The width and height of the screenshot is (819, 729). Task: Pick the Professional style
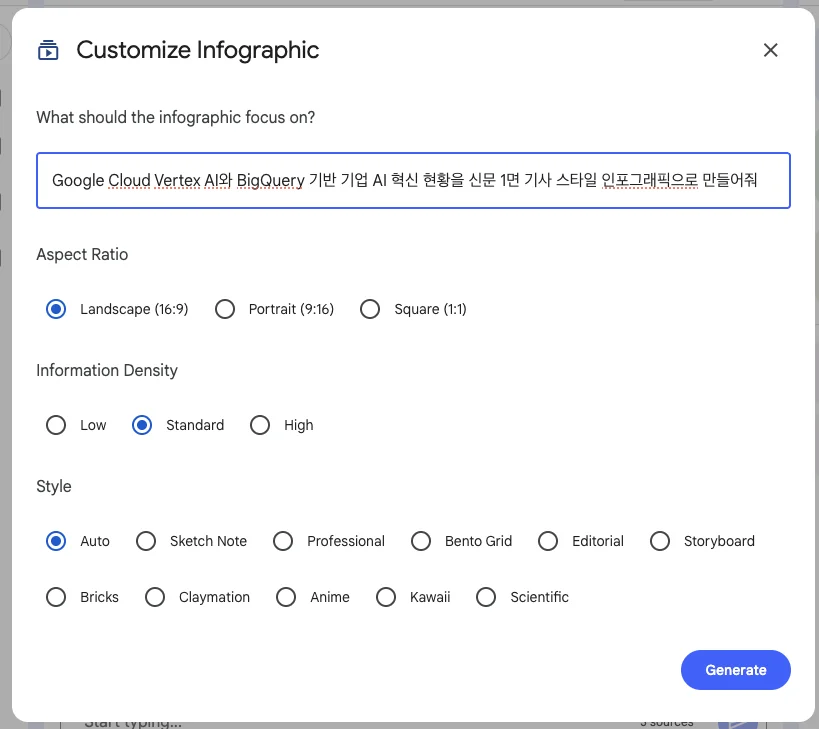(283, 541)
